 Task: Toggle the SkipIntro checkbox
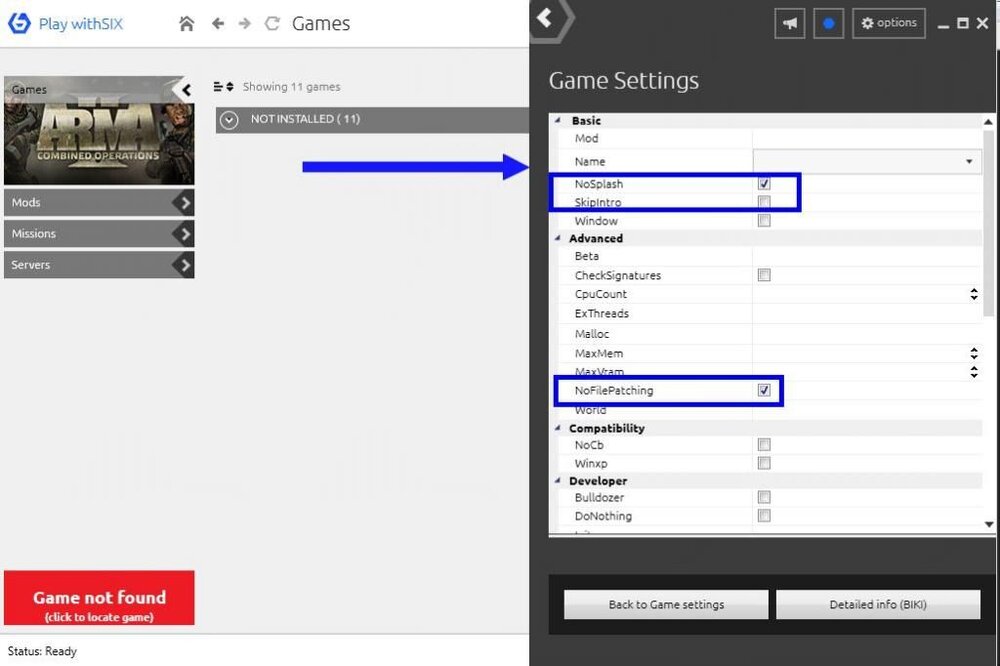tap(764, 202)
